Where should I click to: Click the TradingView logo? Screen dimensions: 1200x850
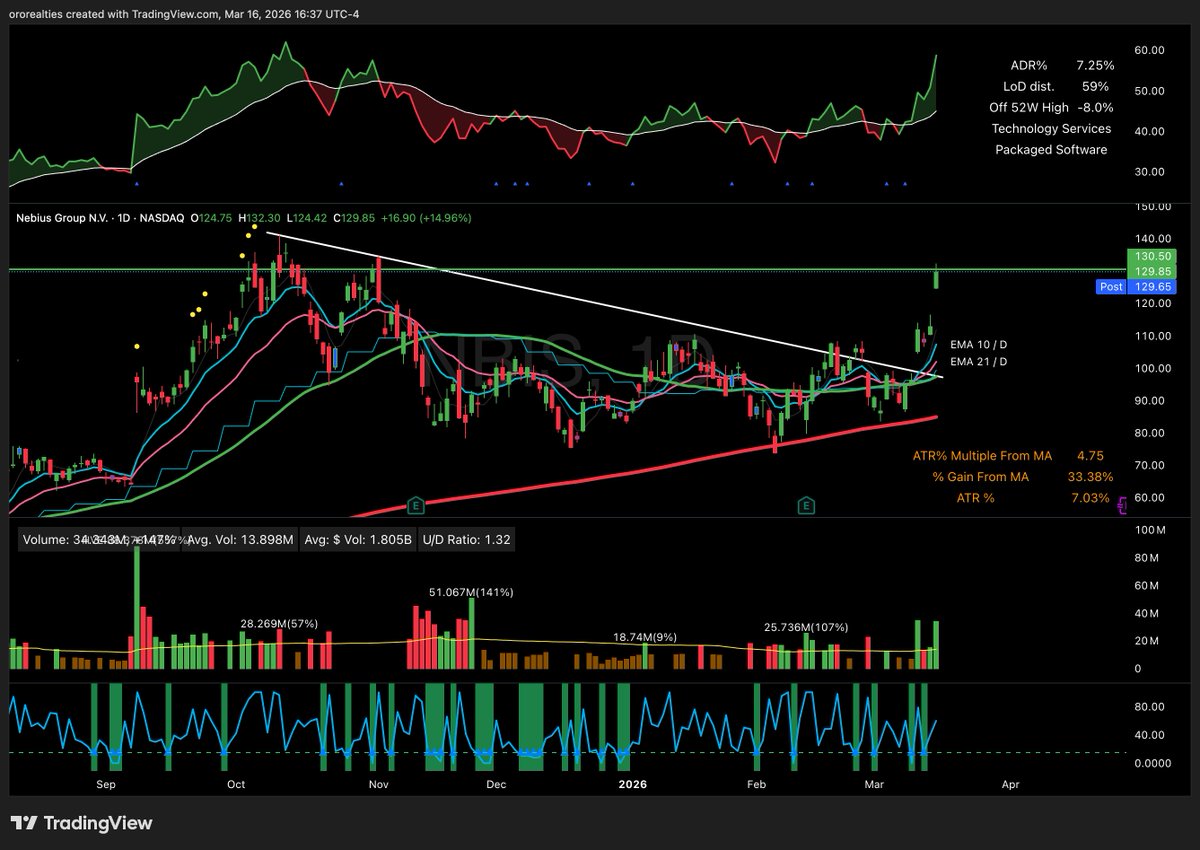82,823
